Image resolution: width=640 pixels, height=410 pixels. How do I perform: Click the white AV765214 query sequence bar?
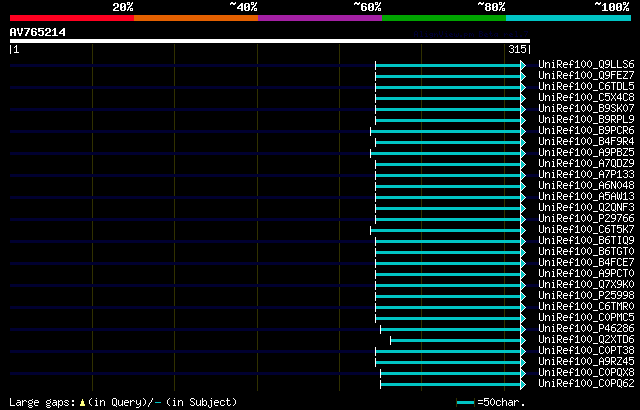pos(270,41)
